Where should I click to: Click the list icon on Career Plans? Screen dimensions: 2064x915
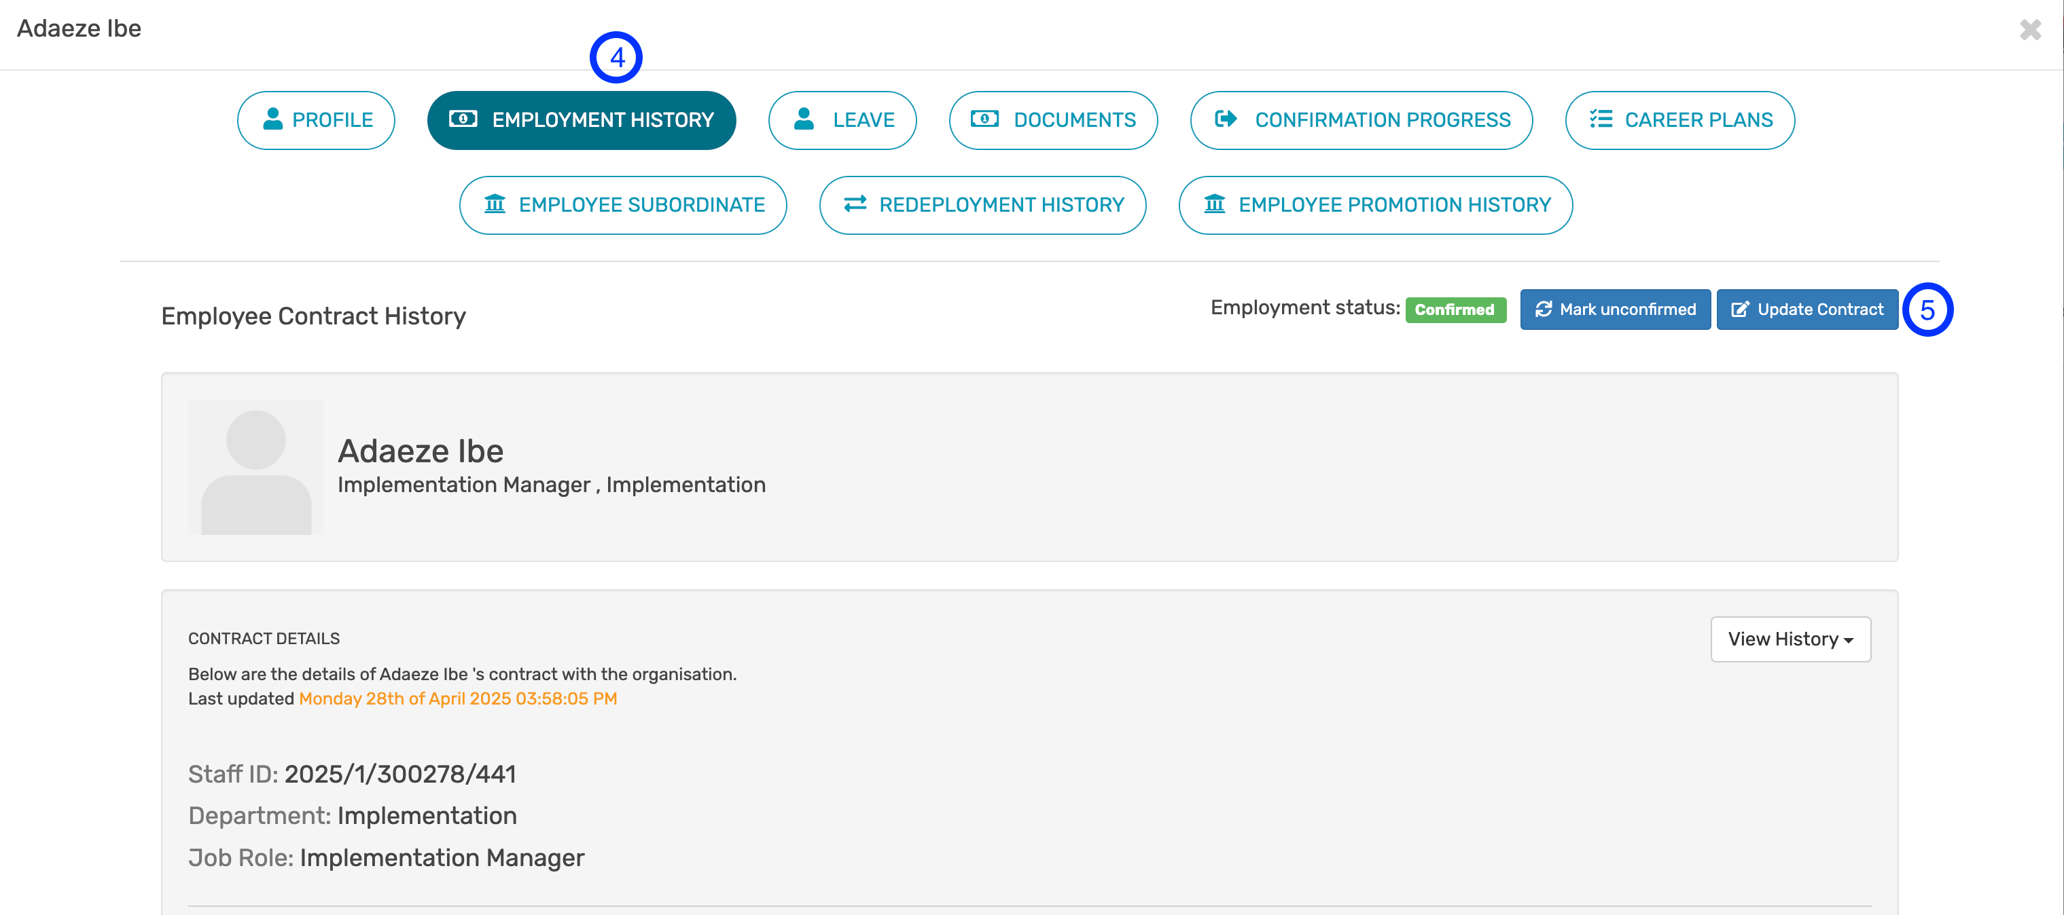pos(1601,119)
